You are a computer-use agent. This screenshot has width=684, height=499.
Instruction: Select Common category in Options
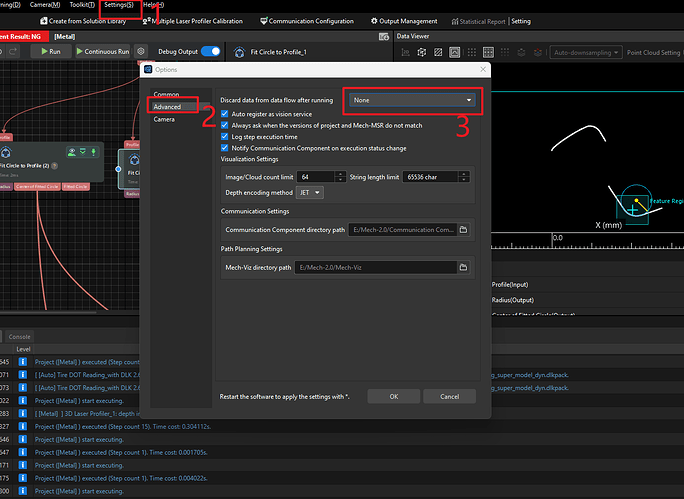[x=166, y=94]
